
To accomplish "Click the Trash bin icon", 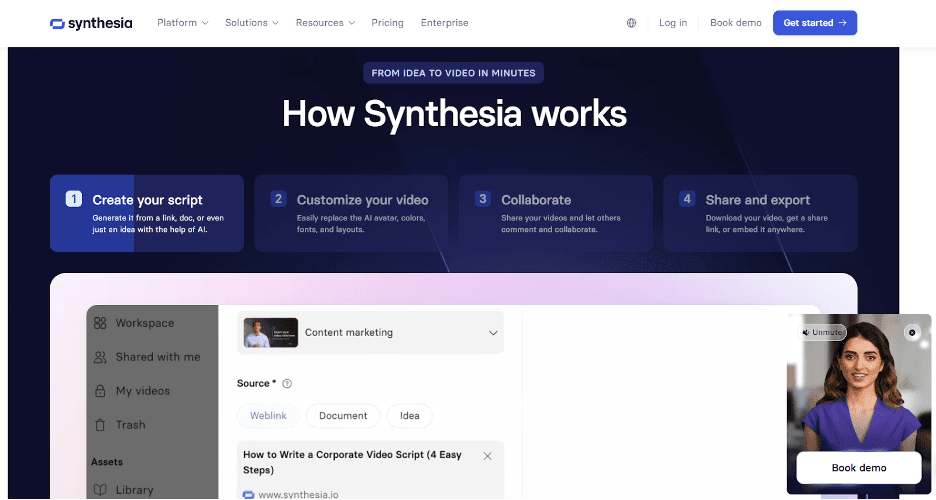I will (100, 425).
